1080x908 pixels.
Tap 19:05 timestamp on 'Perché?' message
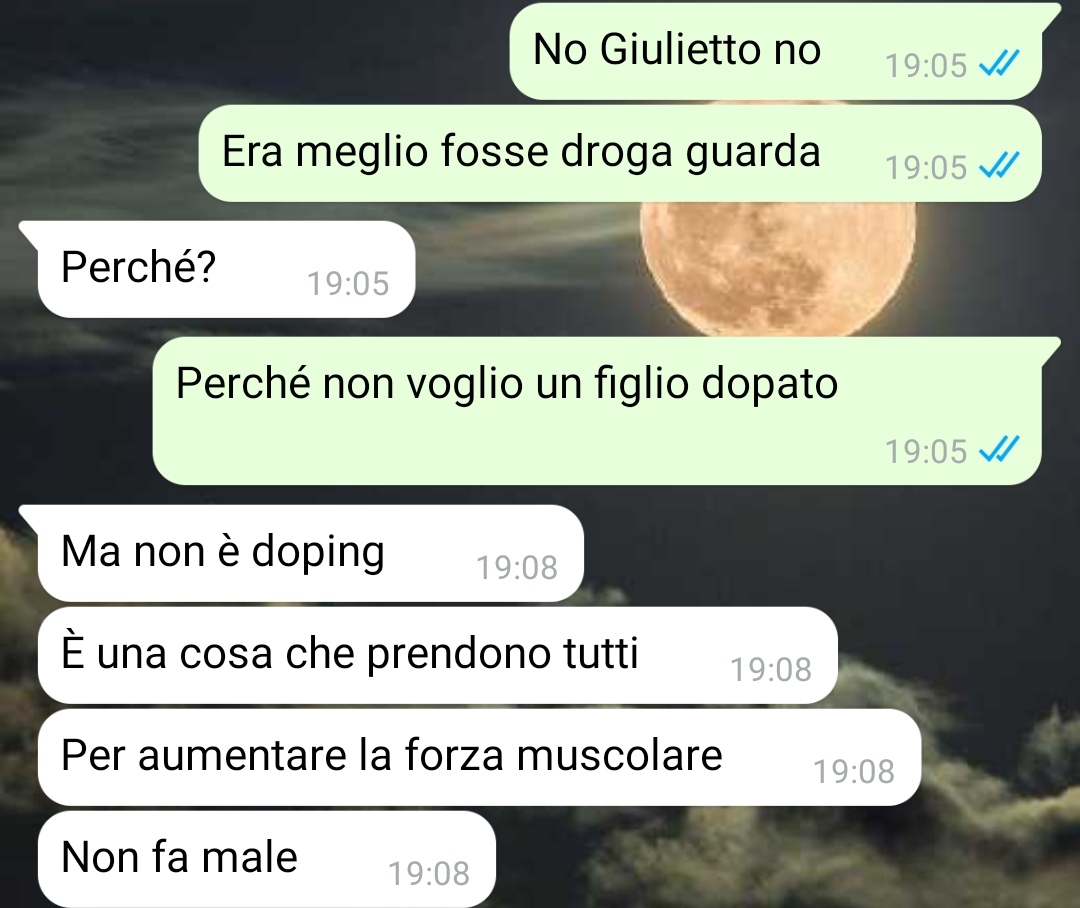click(348, 283)
